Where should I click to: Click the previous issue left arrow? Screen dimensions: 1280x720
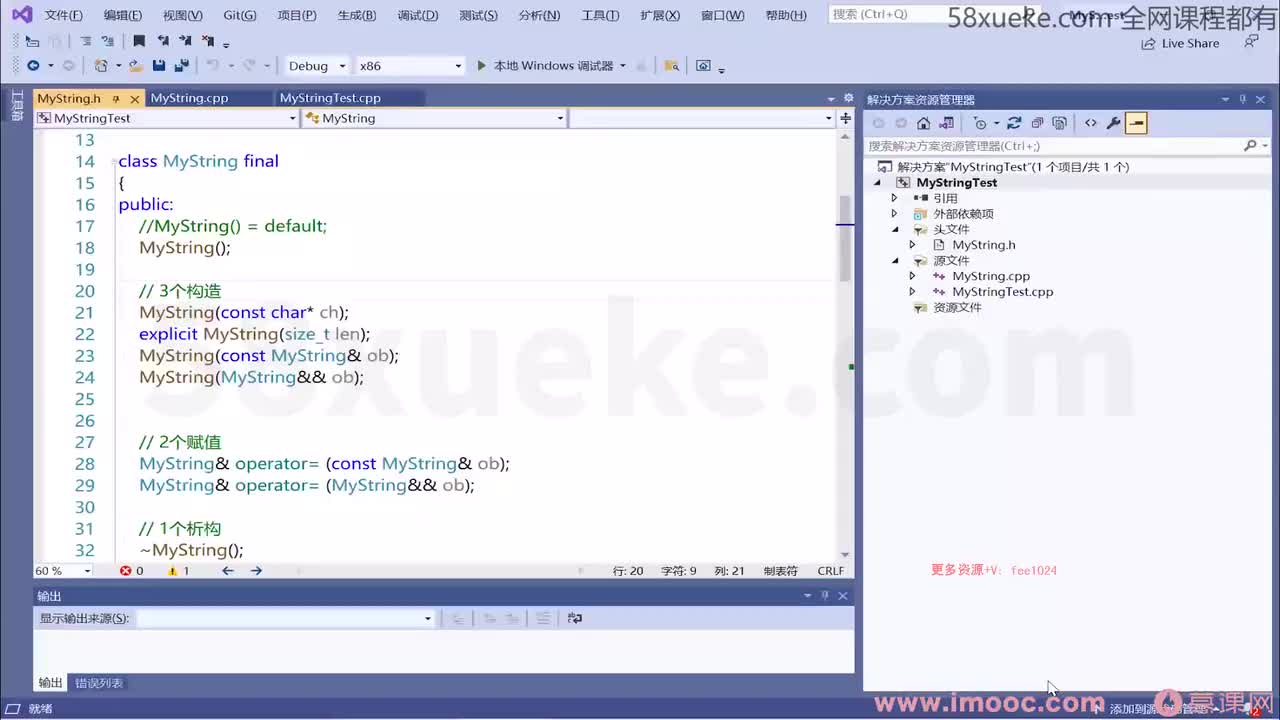tap(228, 571)
